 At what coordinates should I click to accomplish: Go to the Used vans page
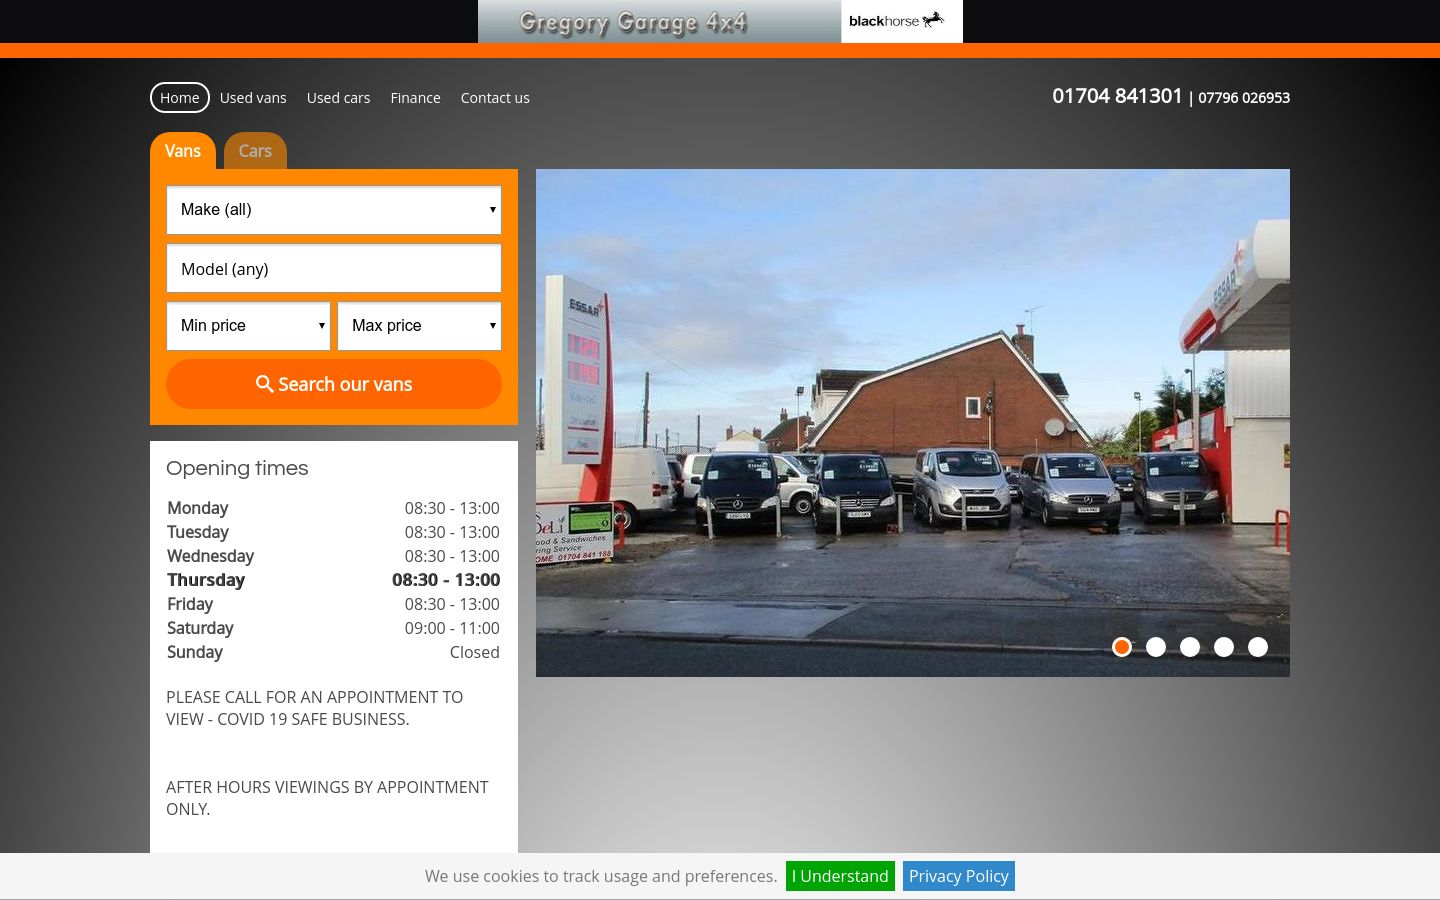(253, 97)
